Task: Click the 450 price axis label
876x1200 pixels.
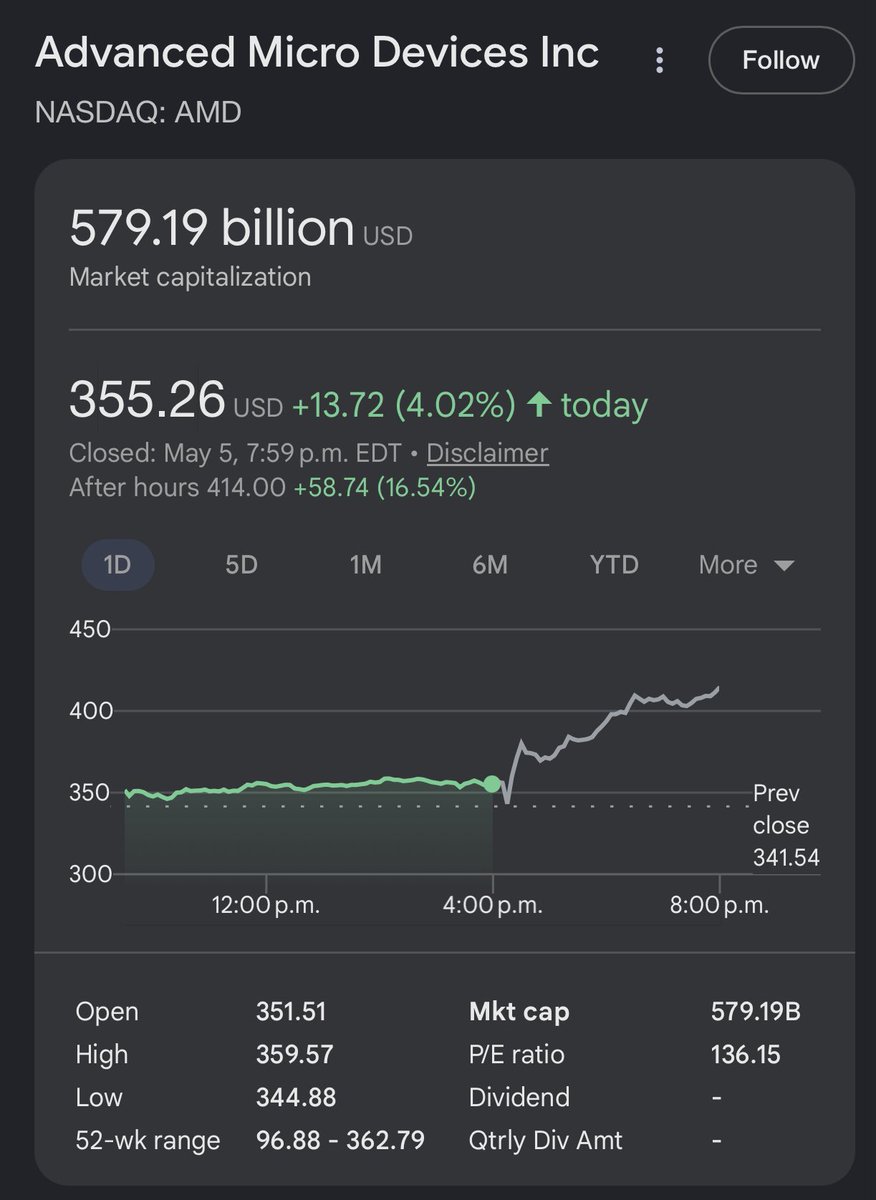Action: [90, 630]
